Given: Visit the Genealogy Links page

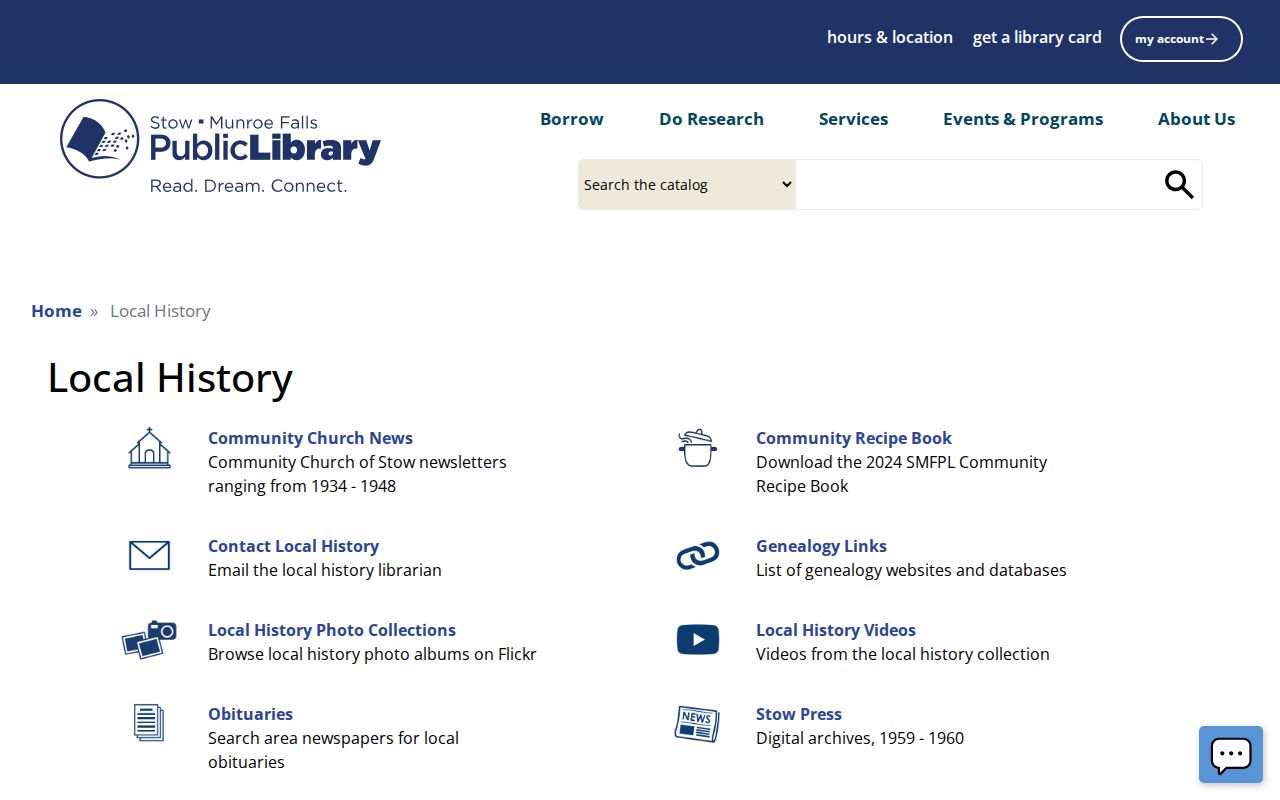Looking at the screenshot, I should [x=821, y=546].
